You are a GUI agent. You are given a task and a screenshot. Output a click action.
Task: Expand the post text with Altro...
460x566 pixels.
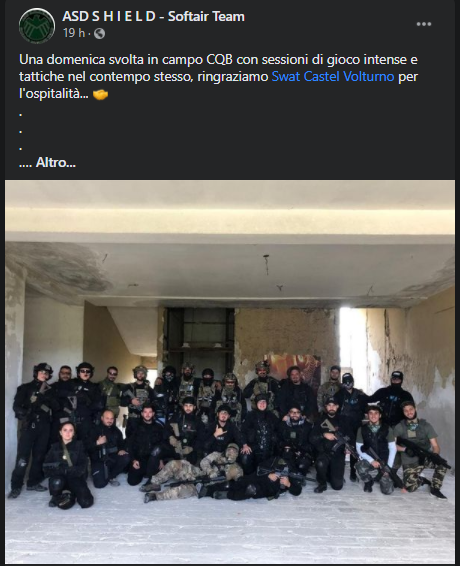56,163
